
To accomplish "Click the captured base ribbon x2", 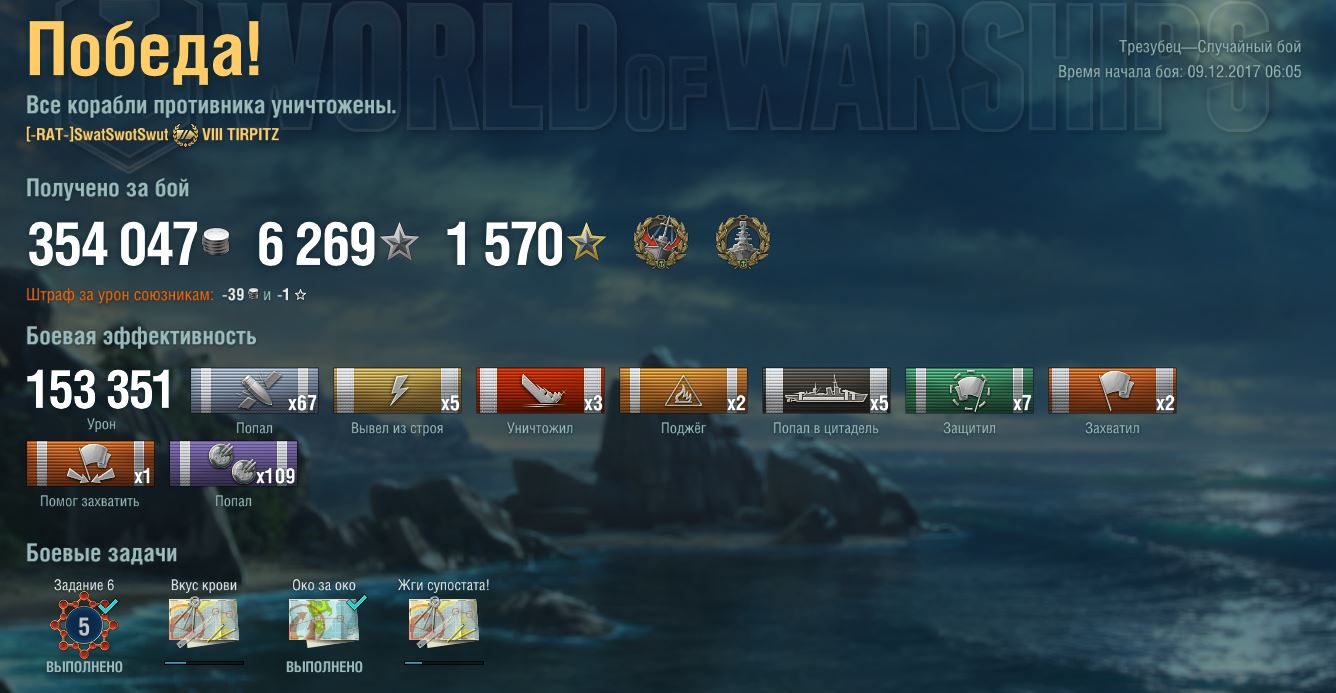I will coord(1112,390).
